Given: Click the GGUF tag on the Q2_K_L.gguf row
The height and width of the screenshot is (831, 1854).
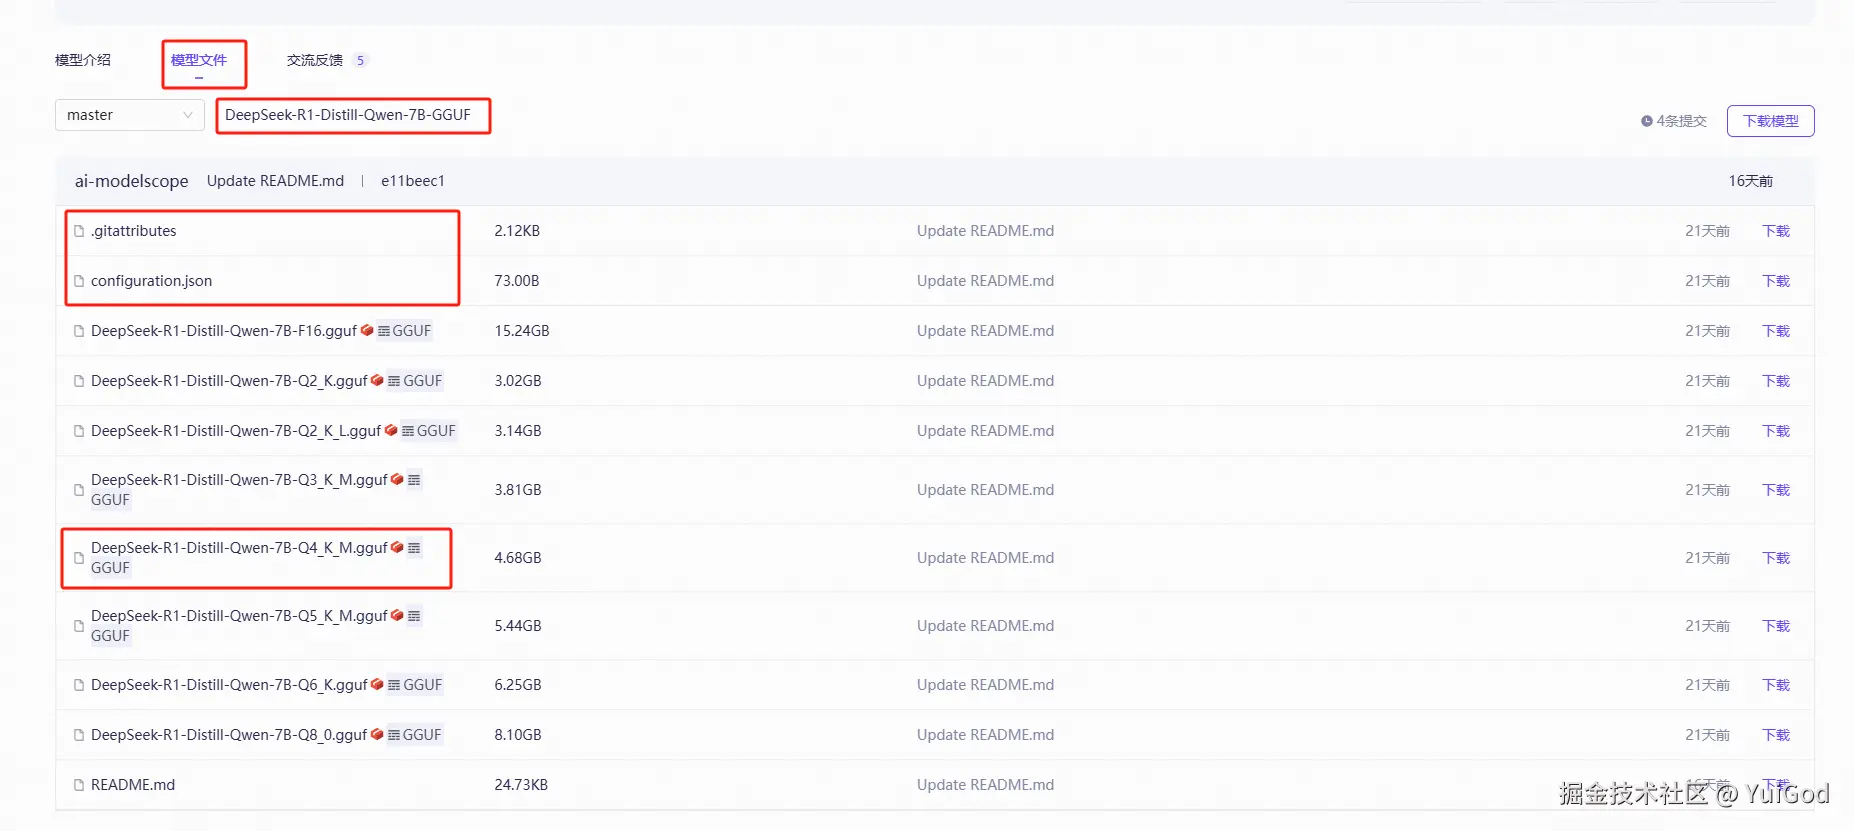Looking at the screenshot, I should pos(429,431).
